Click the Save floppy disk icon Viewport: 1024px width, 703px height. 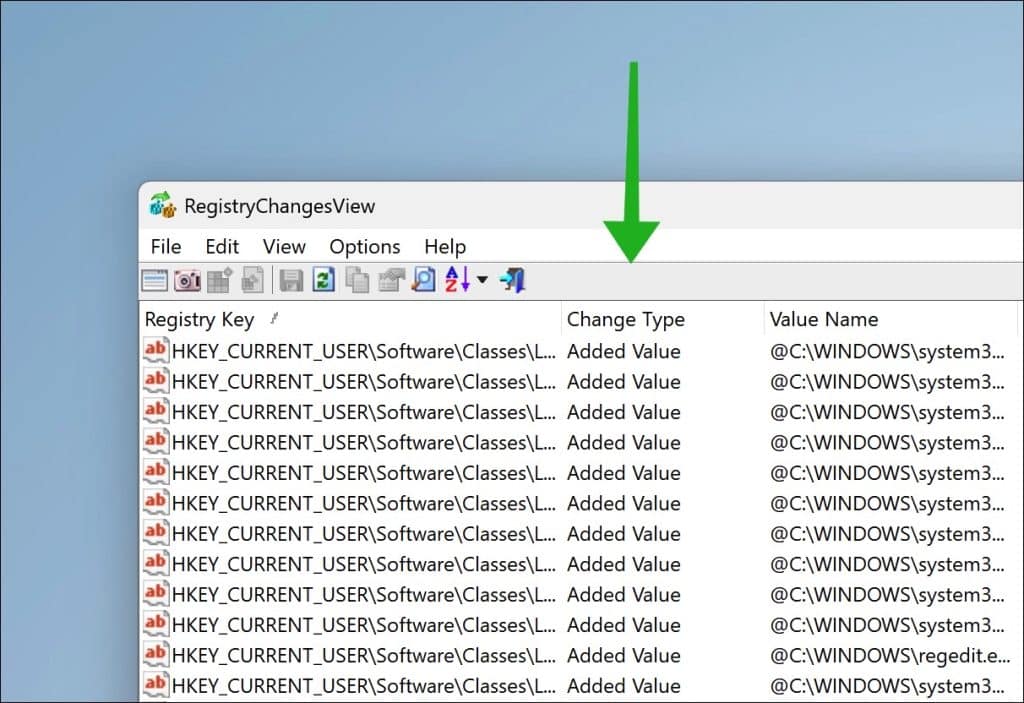coord(291,281)
